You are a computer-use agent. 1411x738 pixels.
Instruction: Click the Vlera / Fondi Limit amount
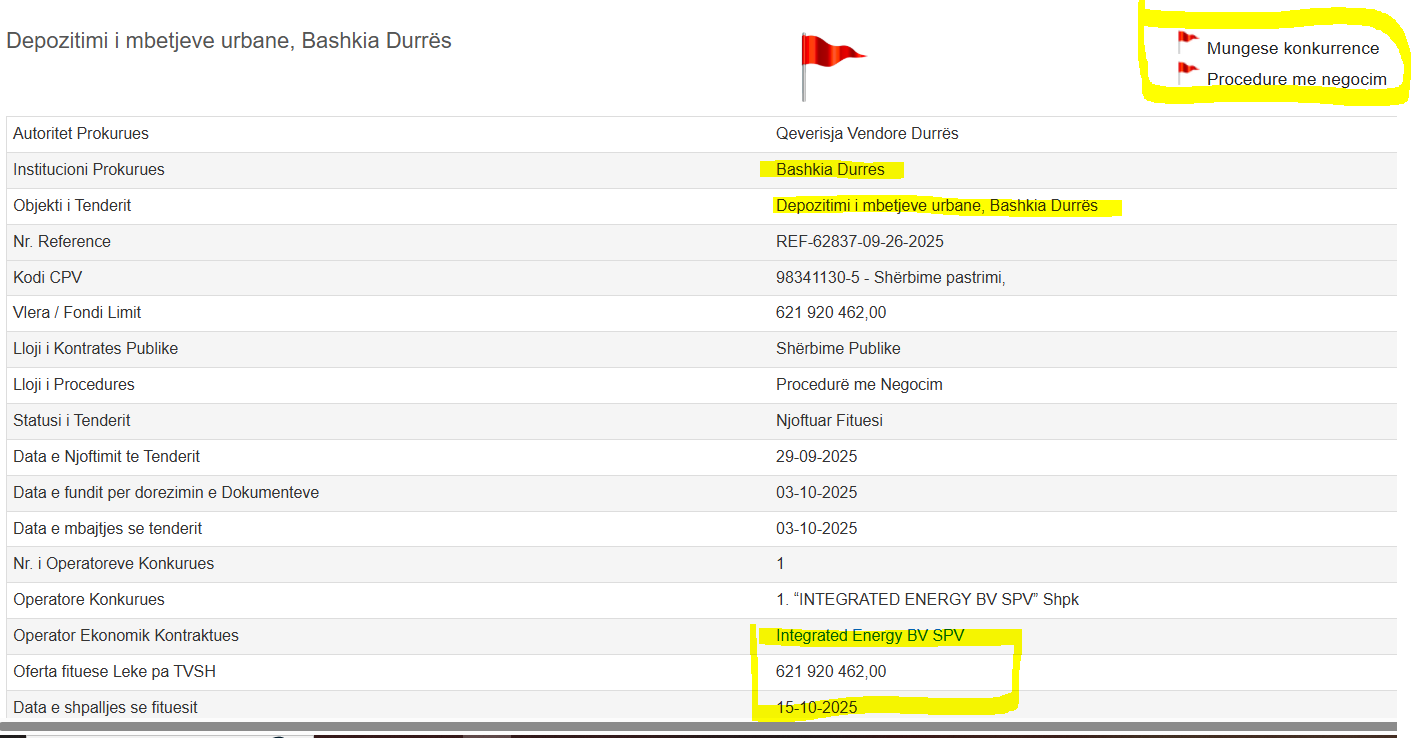830,313
